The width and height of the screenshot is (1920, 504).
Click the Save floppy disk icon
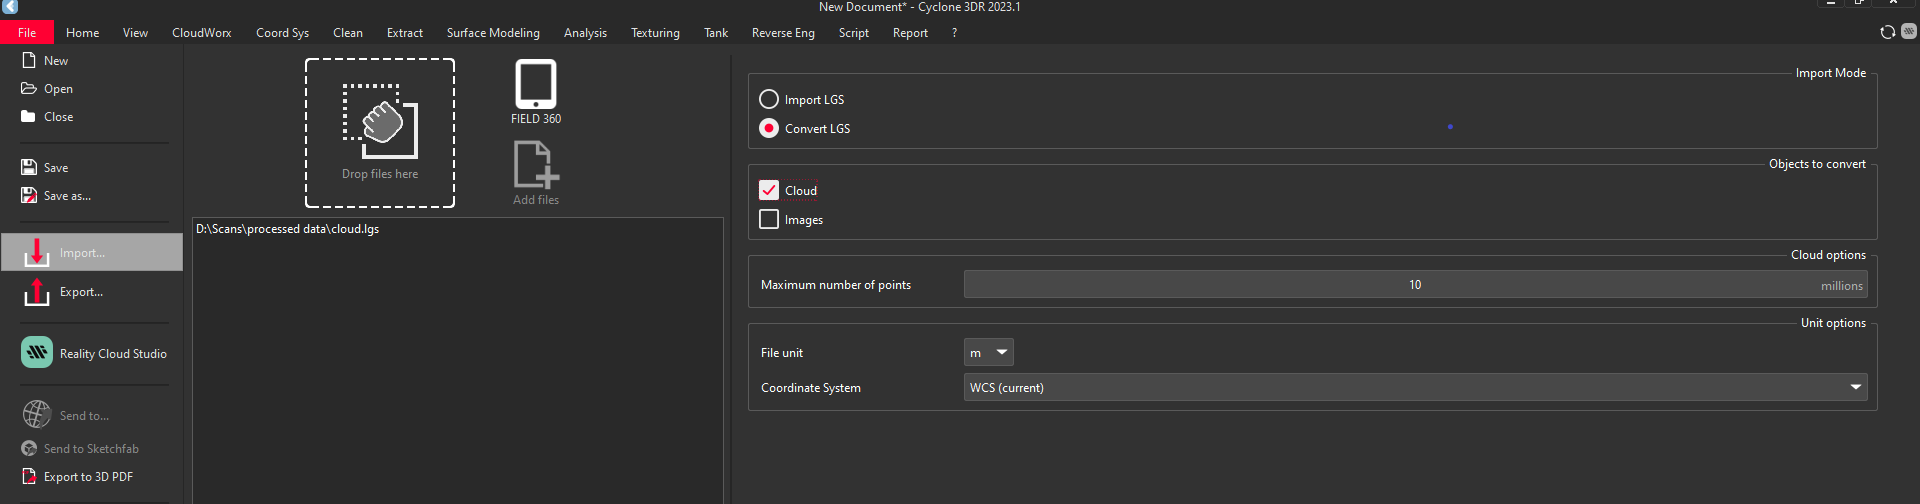tap(29, 167)
